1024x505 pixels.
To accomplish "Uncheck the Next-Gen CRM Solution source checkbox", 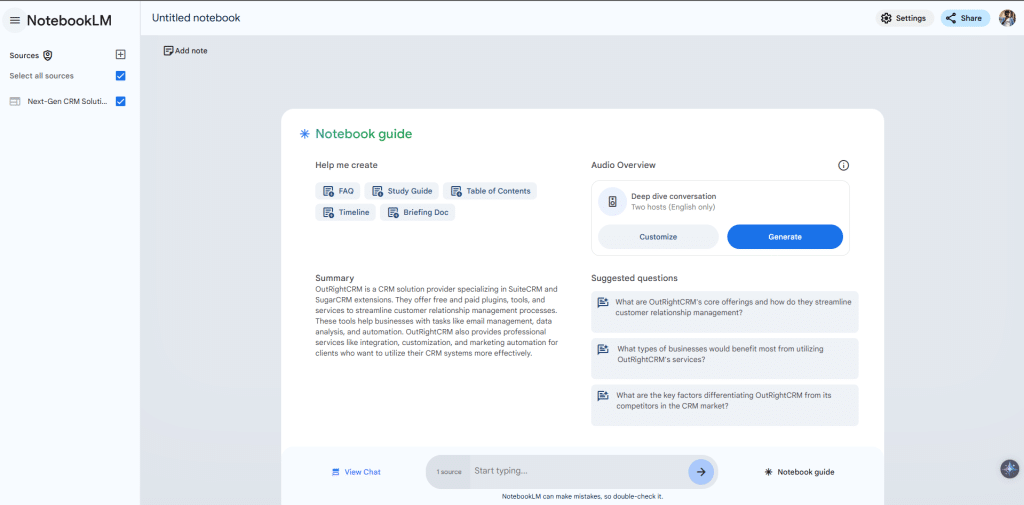I will pyautogui.click(x=120, y=101).
